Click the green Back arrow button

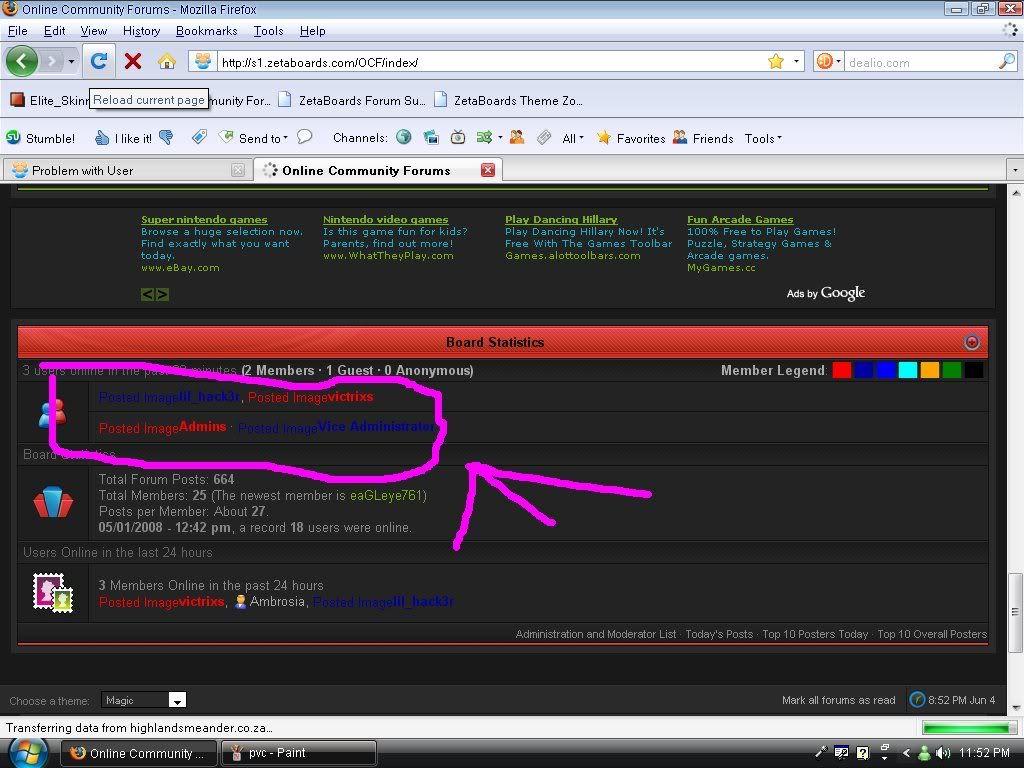tap(22, 61)
